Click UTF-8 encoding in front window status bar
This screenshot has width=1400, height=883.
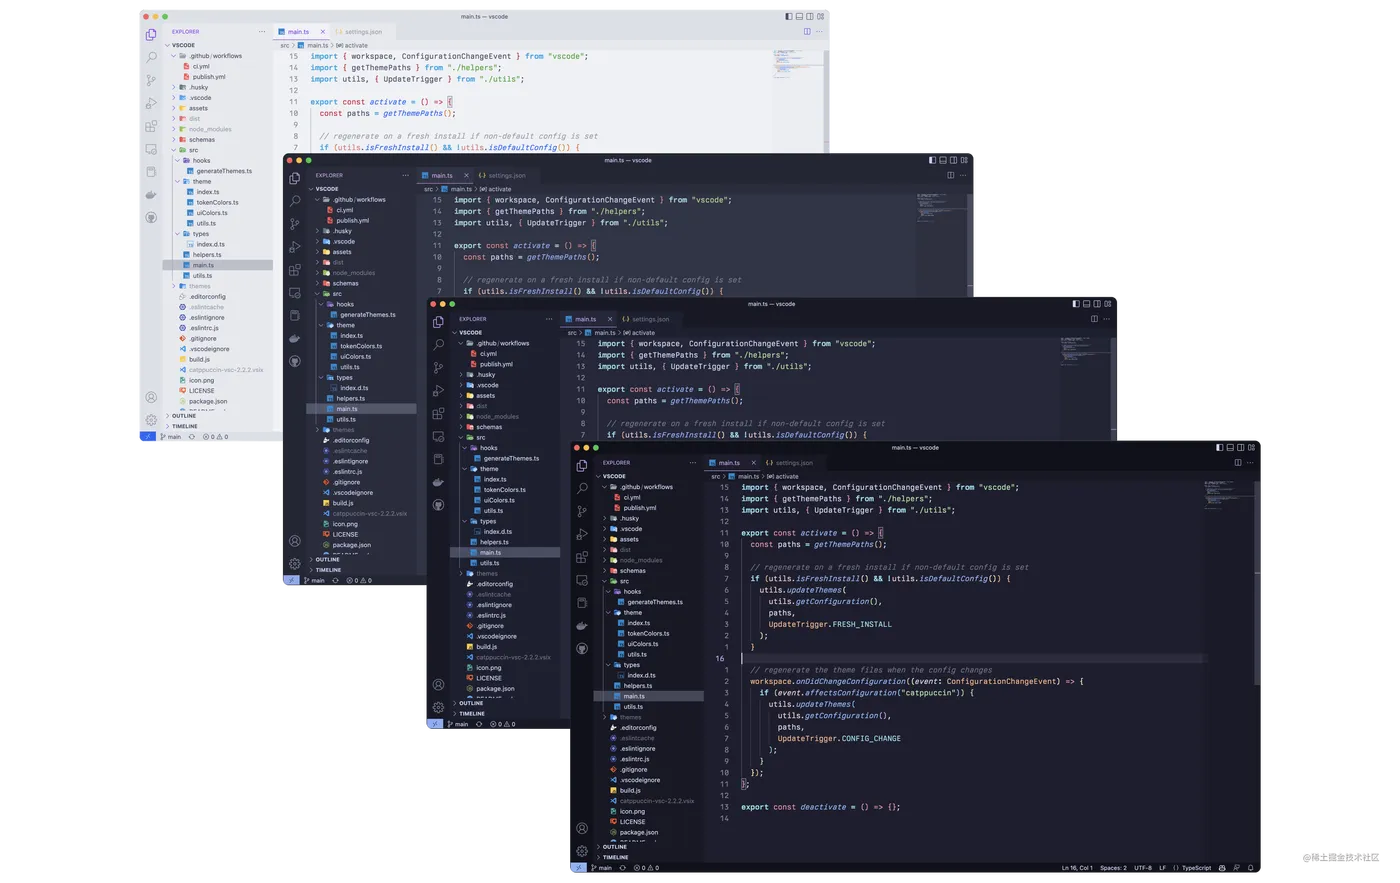click(x=1143, y=868)
